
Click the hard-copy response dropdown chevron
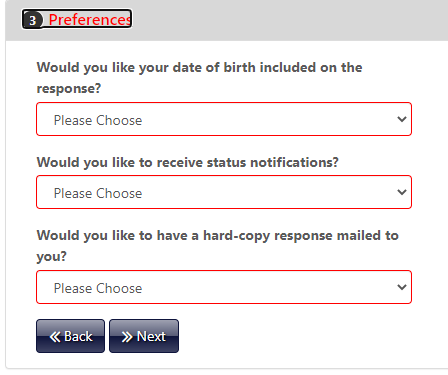[x=402, y=287]
